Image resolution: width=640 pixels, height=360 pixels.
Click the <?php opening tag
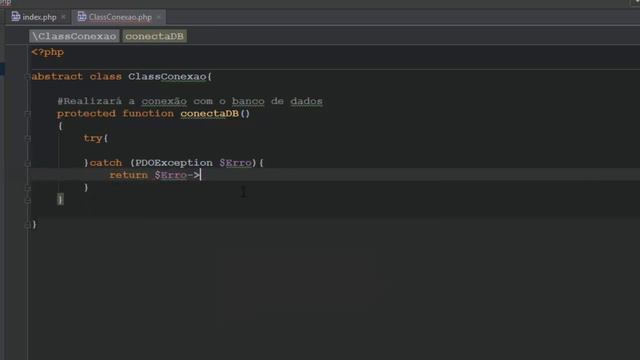48,52
